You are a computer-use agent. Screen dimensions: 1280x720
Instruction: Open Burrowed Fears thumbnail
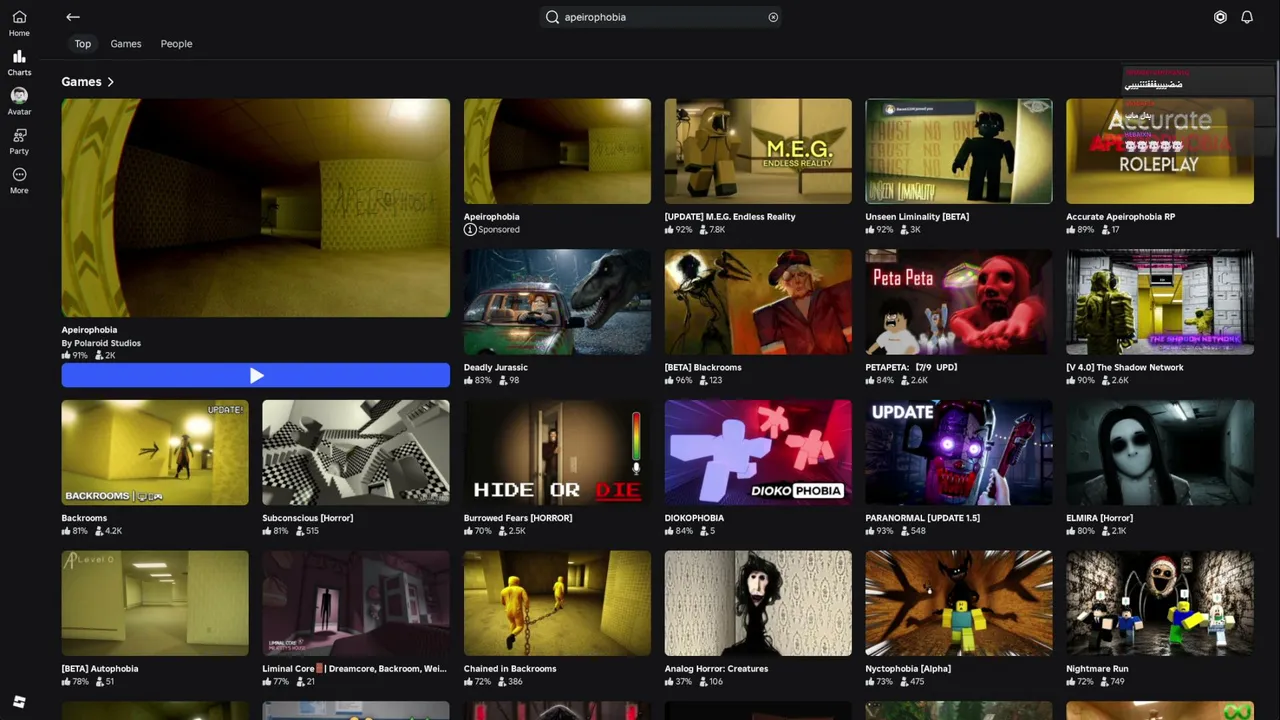pyautogui.click(x=557, y=453)
